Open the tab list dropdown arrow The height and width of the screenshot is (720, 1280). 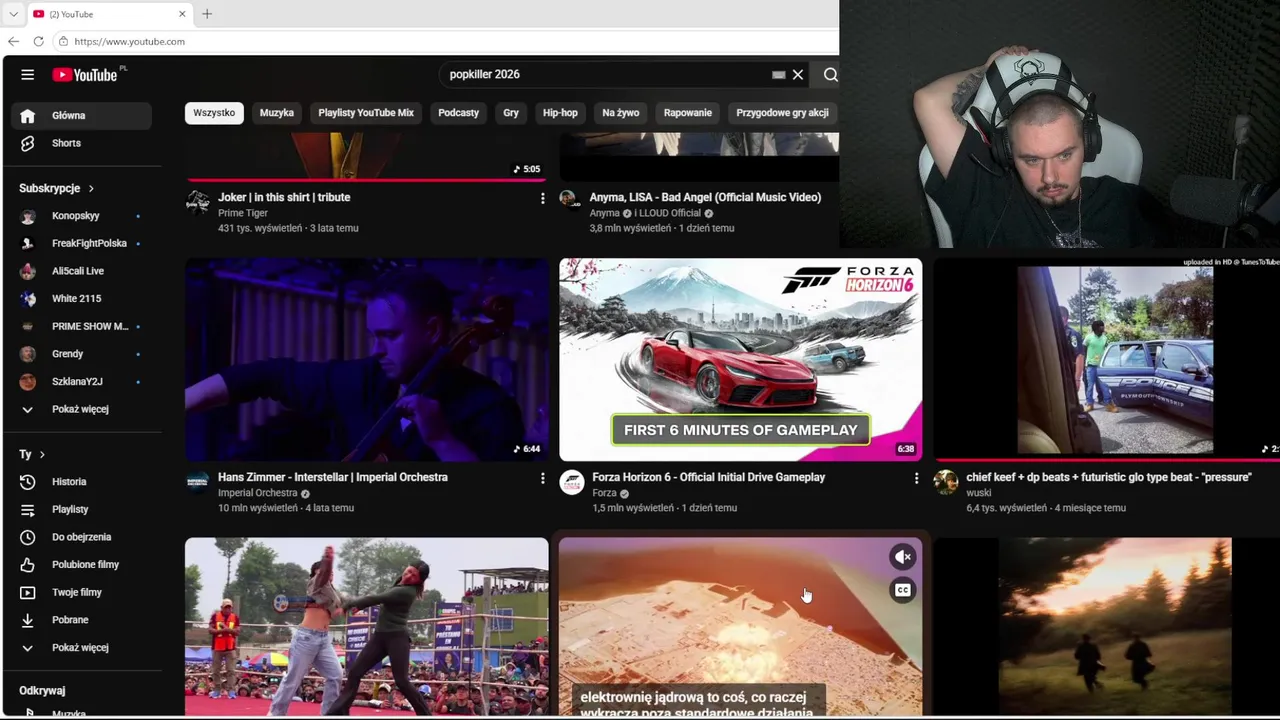point(13,14)
